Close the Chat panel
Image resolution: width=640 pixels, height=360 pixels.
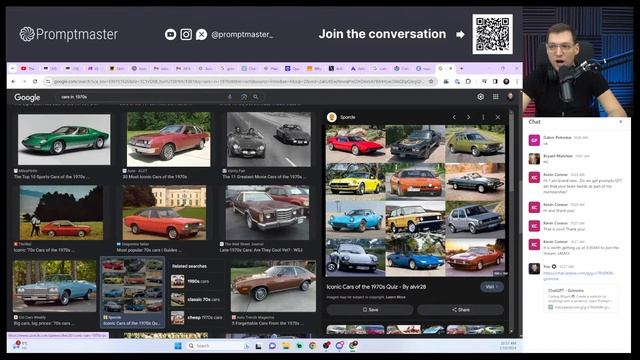coord(621,122)
